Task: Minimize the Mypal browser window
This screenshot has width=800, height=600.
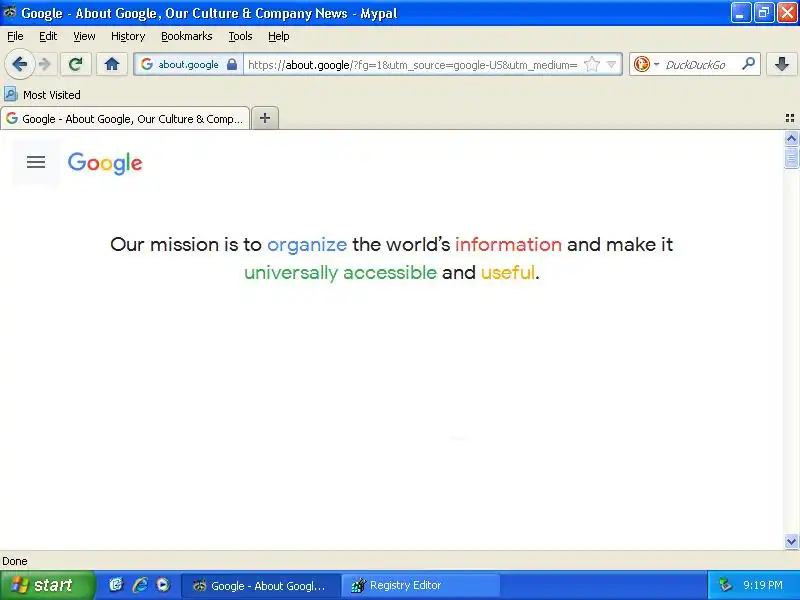Action: [x=740, y=13]
